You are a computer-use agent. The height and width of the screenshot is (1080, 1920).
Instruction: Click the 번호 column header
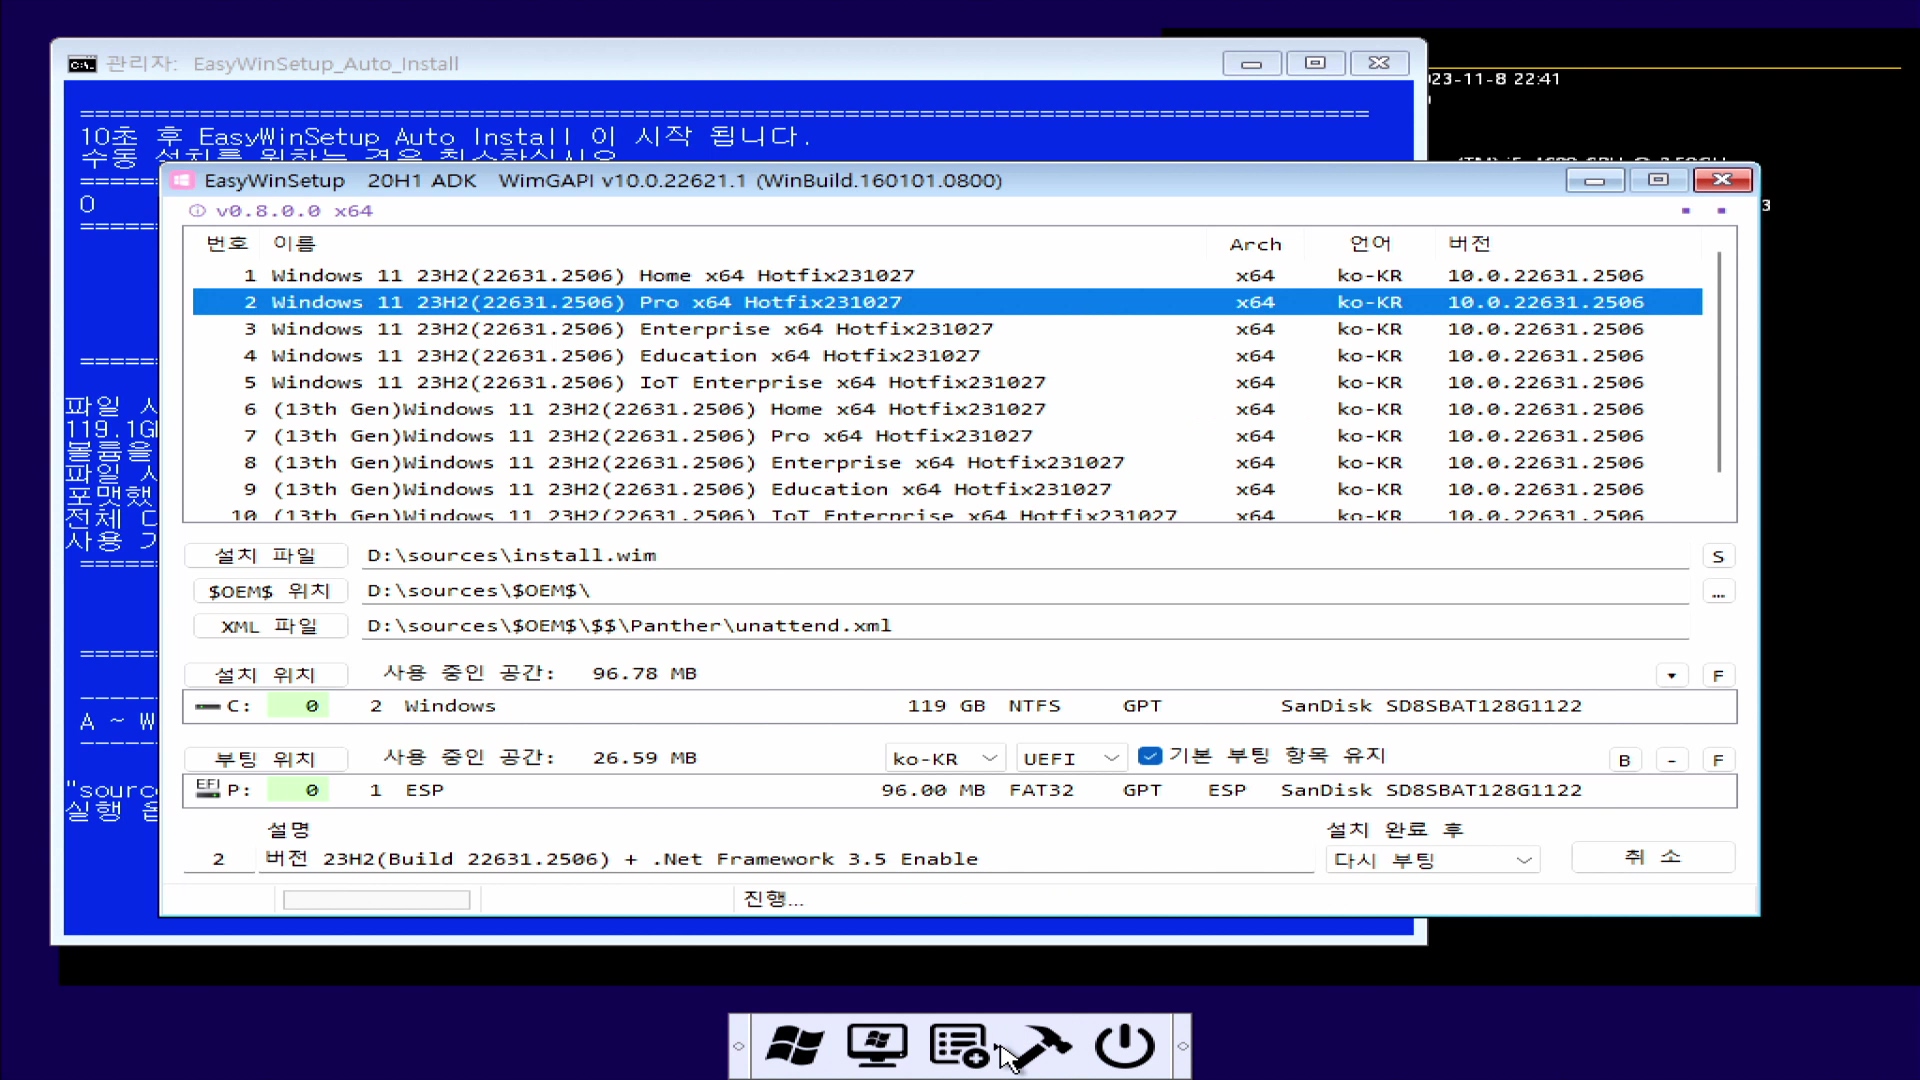pos(227,243)
